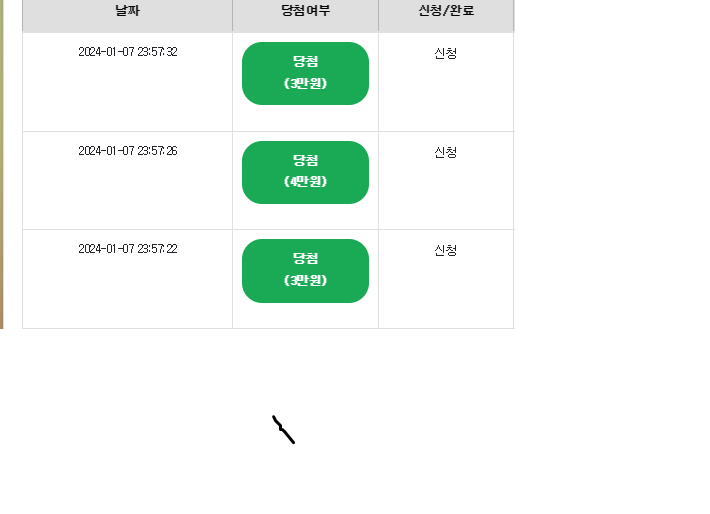The width and height of the screenshot is (710, 514).
Task: Click the (3만원) amount in the 23:57:22 badge
Action: pos(305,280)
